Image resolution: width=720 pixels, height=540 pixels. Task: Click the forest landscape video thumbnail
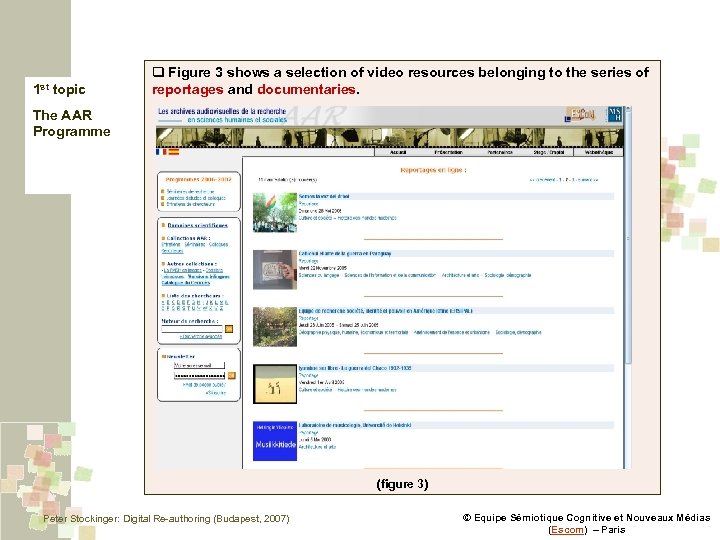[x=275, y=326]
